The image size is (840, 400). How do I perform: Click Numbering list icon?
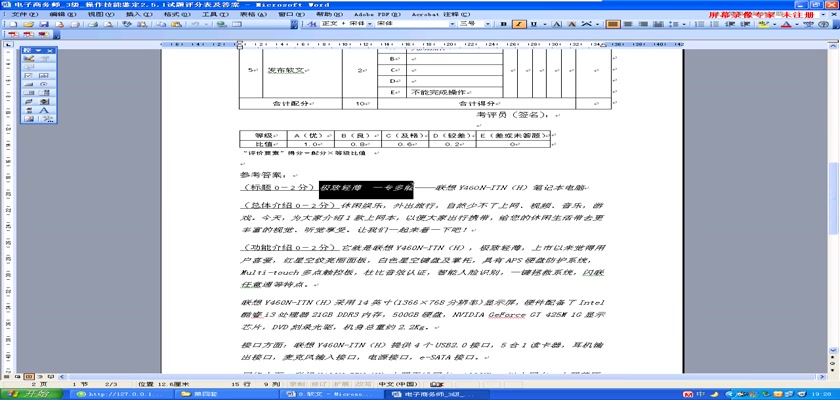pos(699,25)
